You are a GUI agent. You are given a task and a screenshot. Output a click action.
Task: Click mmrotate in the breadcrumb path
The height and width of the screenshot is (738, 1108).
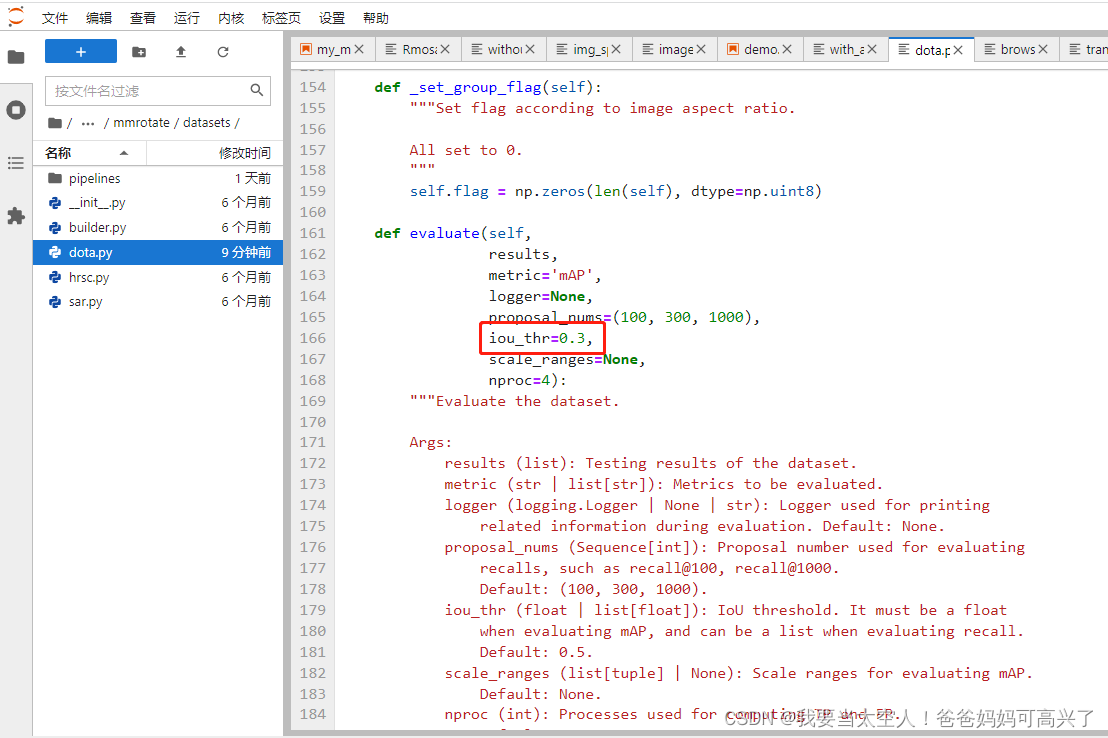pos(141,122)
